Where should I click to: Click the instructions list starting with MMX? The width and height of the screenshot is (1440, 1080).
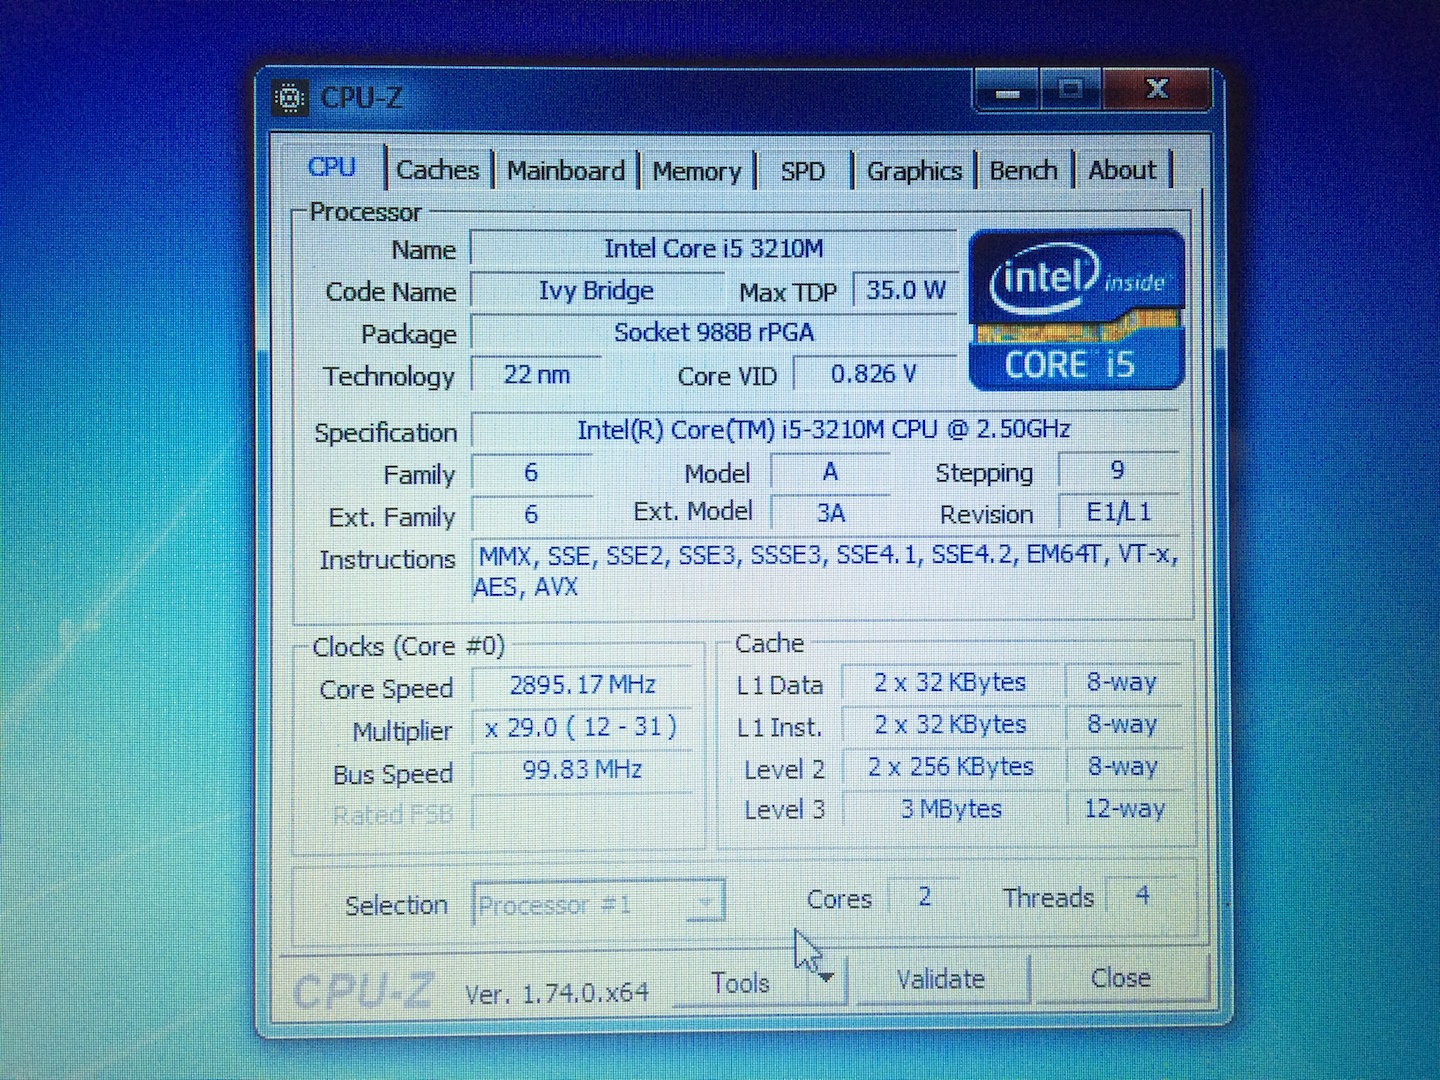826,571
